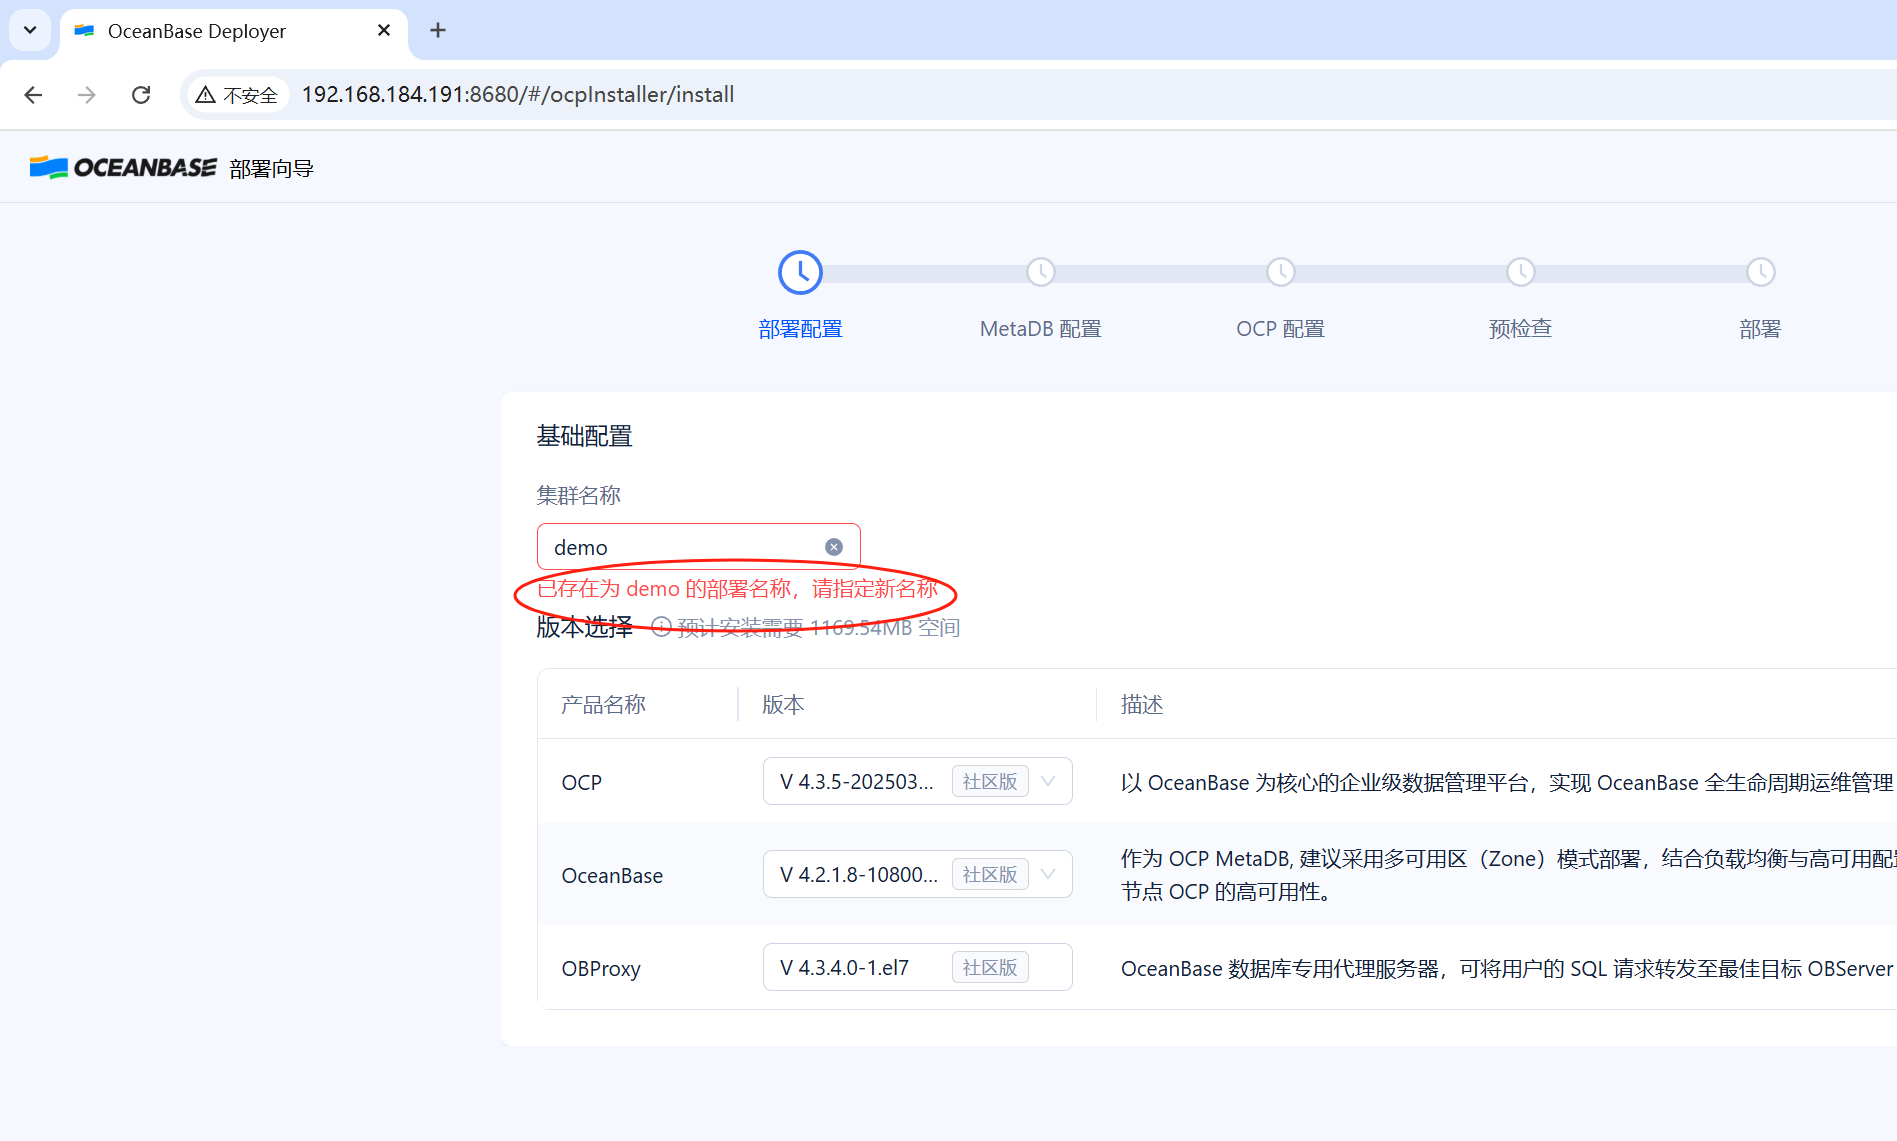Click the browser back arrow
This screenshot has width=1897, height=1141.
coord(33,94)
